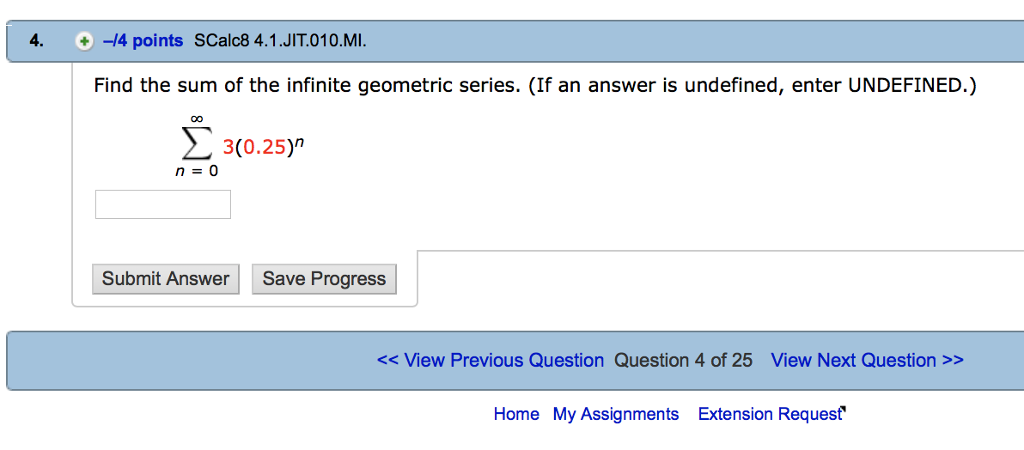
Task: Open the My Assignments link
Action: [616, 414]
